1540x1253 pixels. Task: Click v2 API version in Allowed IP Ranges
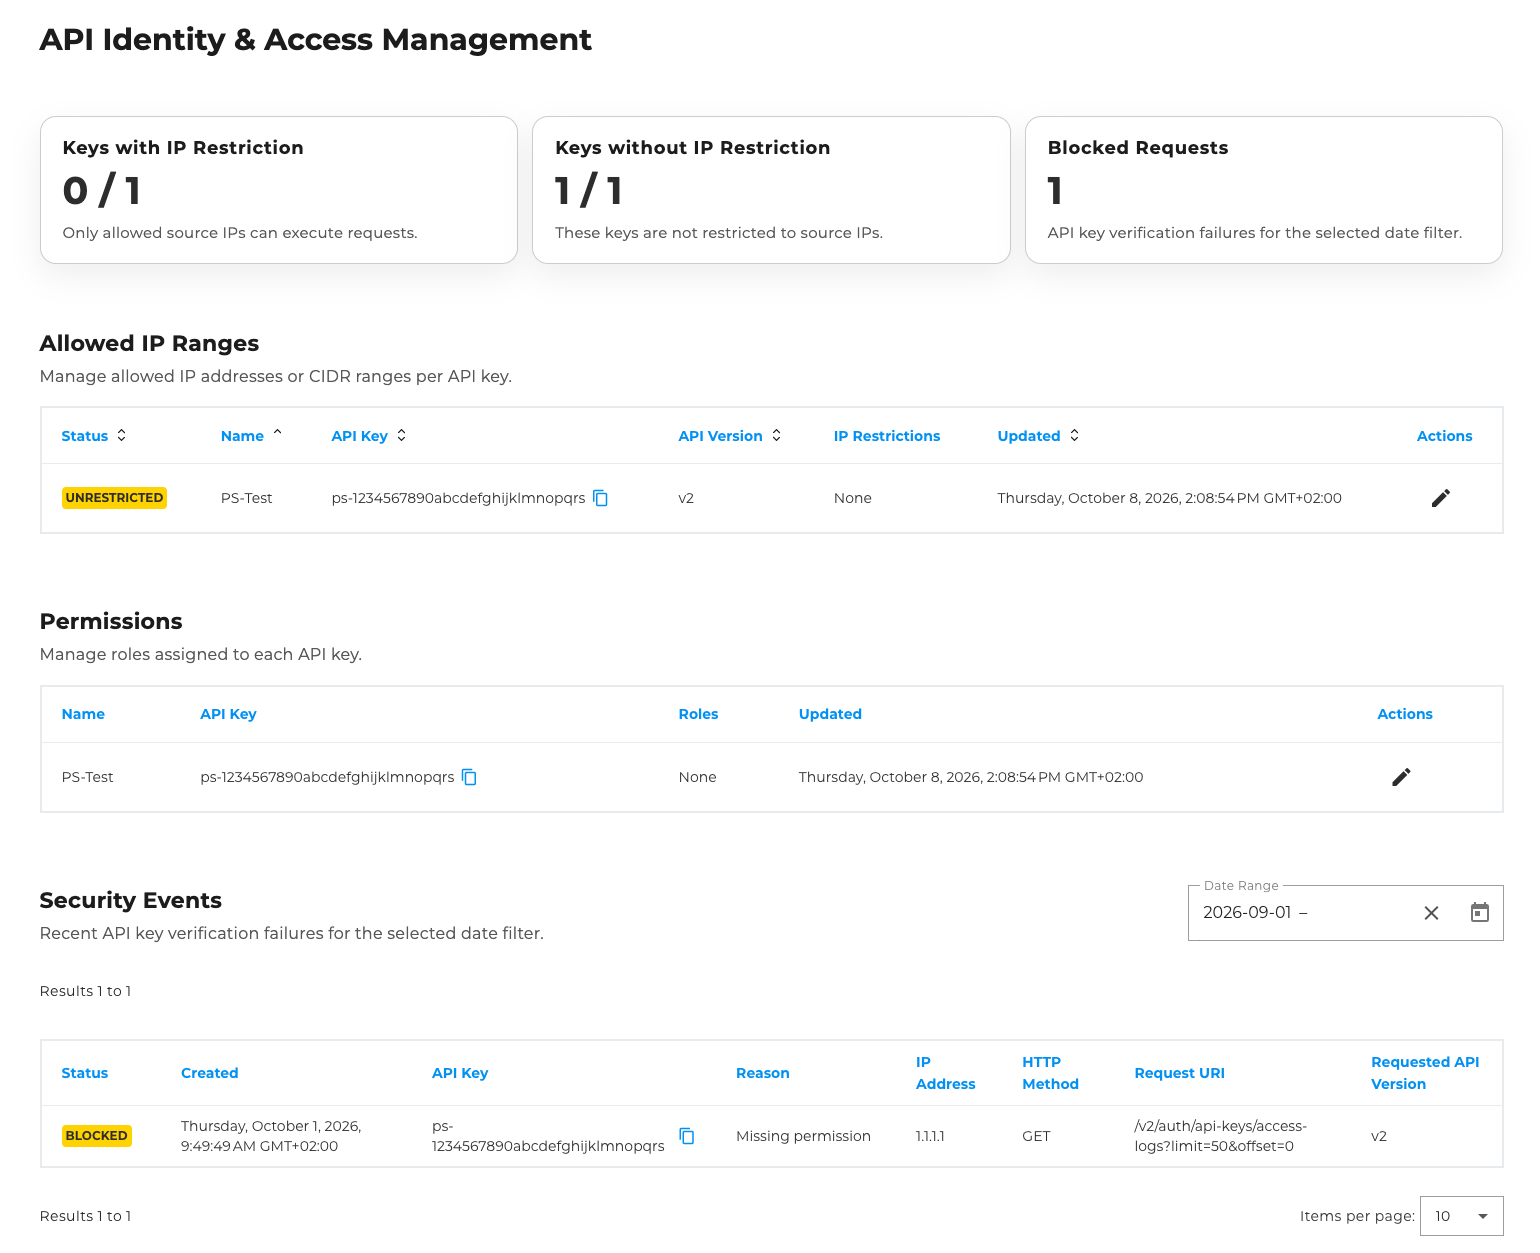[x=686, y=498]
